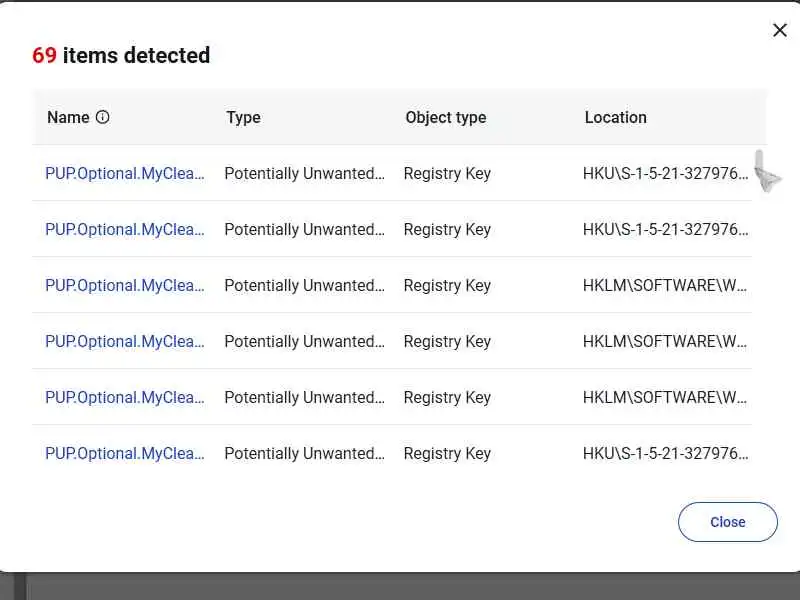Click the Object type column header
Viewport: 800px width, 600px height.
pyautogui.click(x=445, y=117)
